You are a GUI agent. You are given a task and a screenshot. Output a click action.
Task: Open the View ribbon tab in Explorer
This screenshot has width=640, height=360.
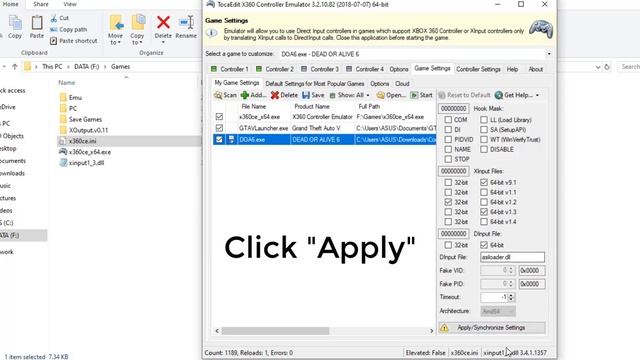click(x=70, y=4)
